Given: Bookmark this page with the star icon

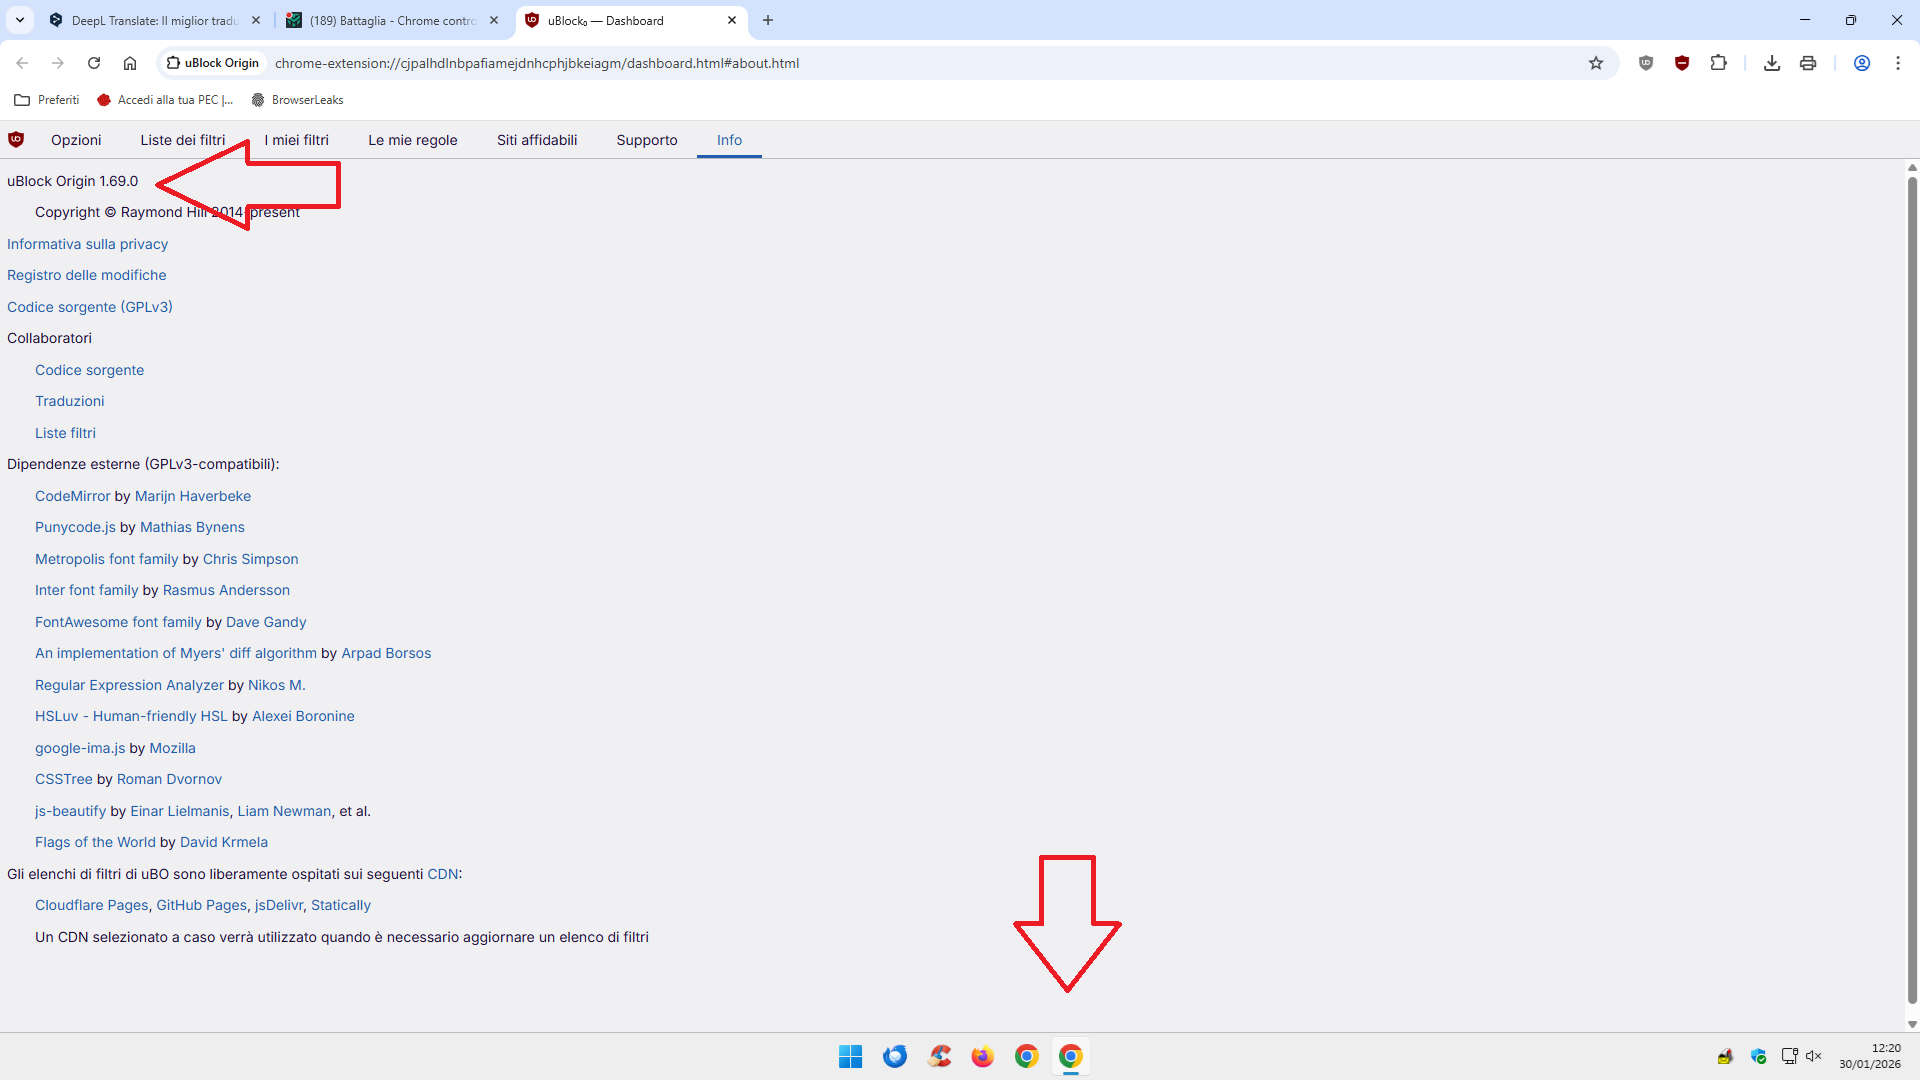Looking at the screenshot, I should (x=1596, y=63).
